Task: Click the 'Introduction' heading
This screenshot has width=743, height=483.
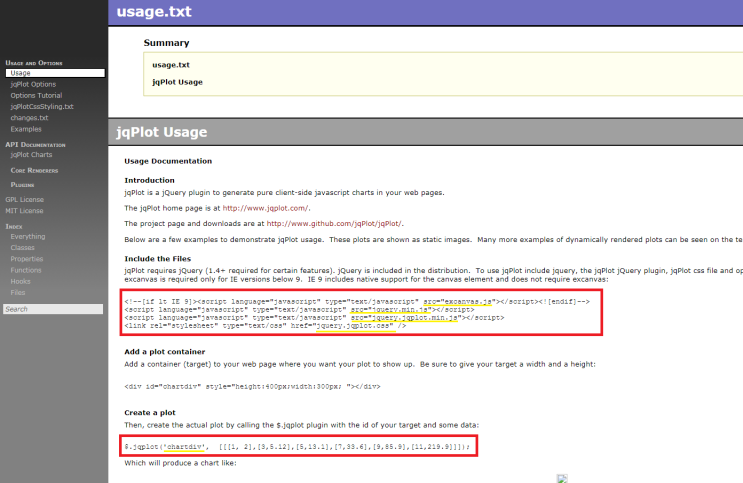Action: [149, 180]
